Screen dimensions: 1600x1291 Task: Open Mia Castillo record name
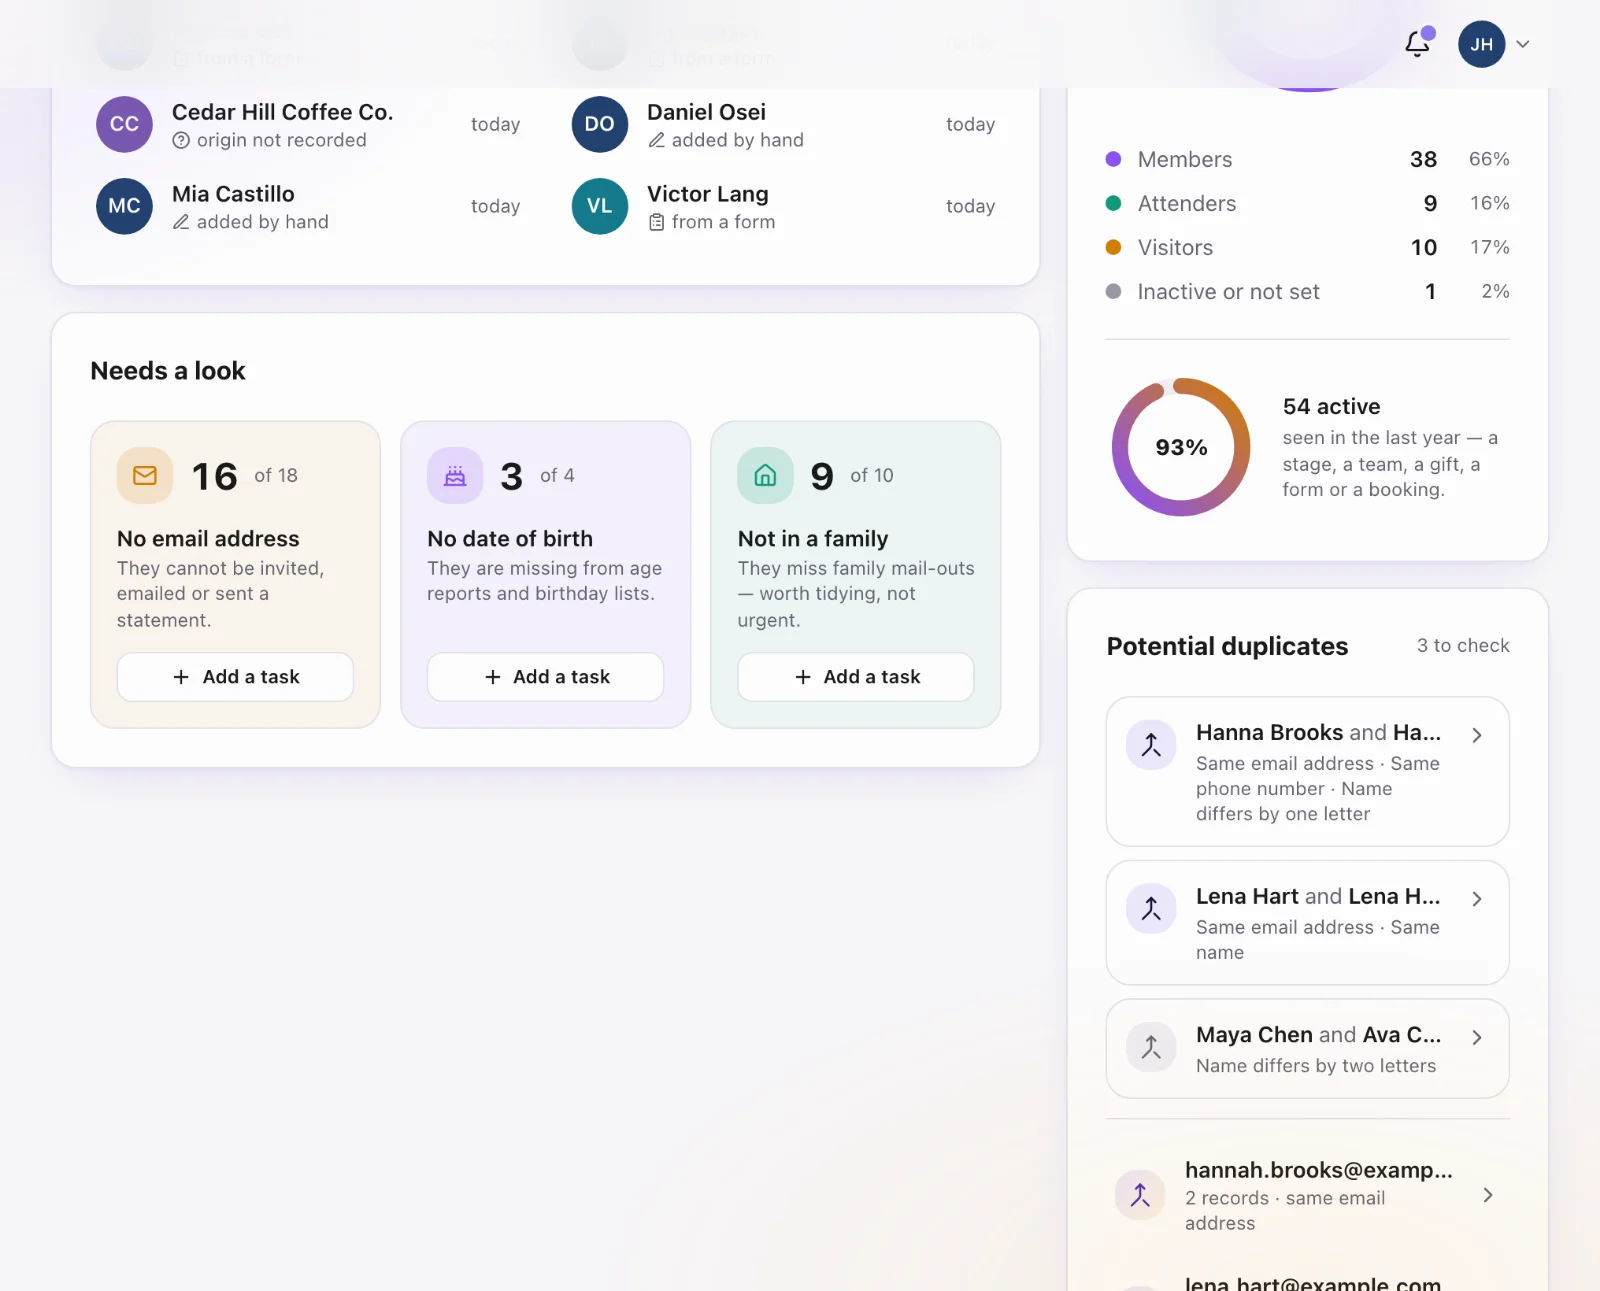[233, 194]
